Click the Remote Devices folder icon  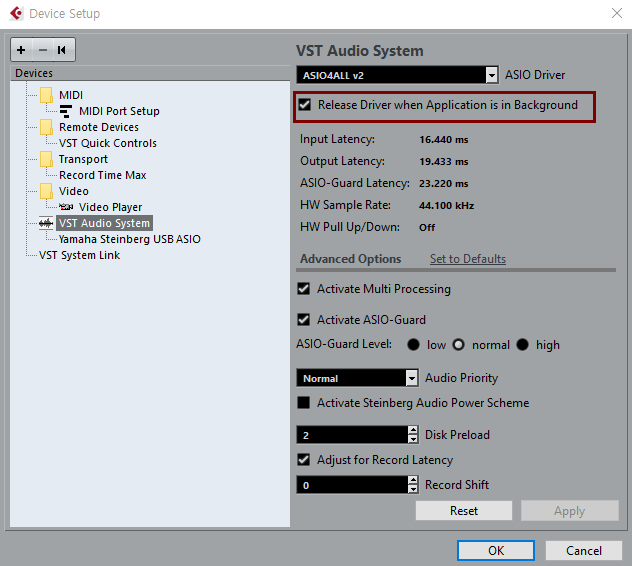[x=46, y=127]
